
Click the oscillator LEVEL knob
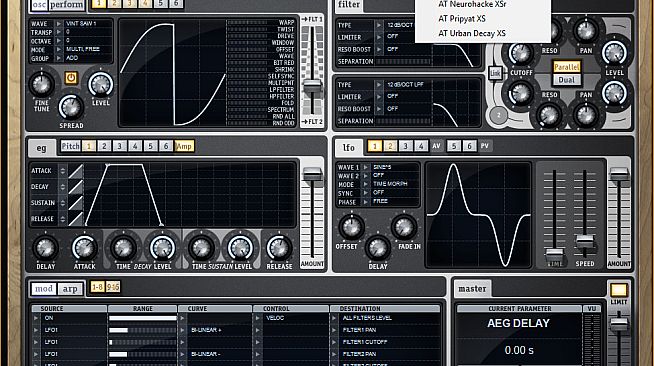[x=101, y=84]
